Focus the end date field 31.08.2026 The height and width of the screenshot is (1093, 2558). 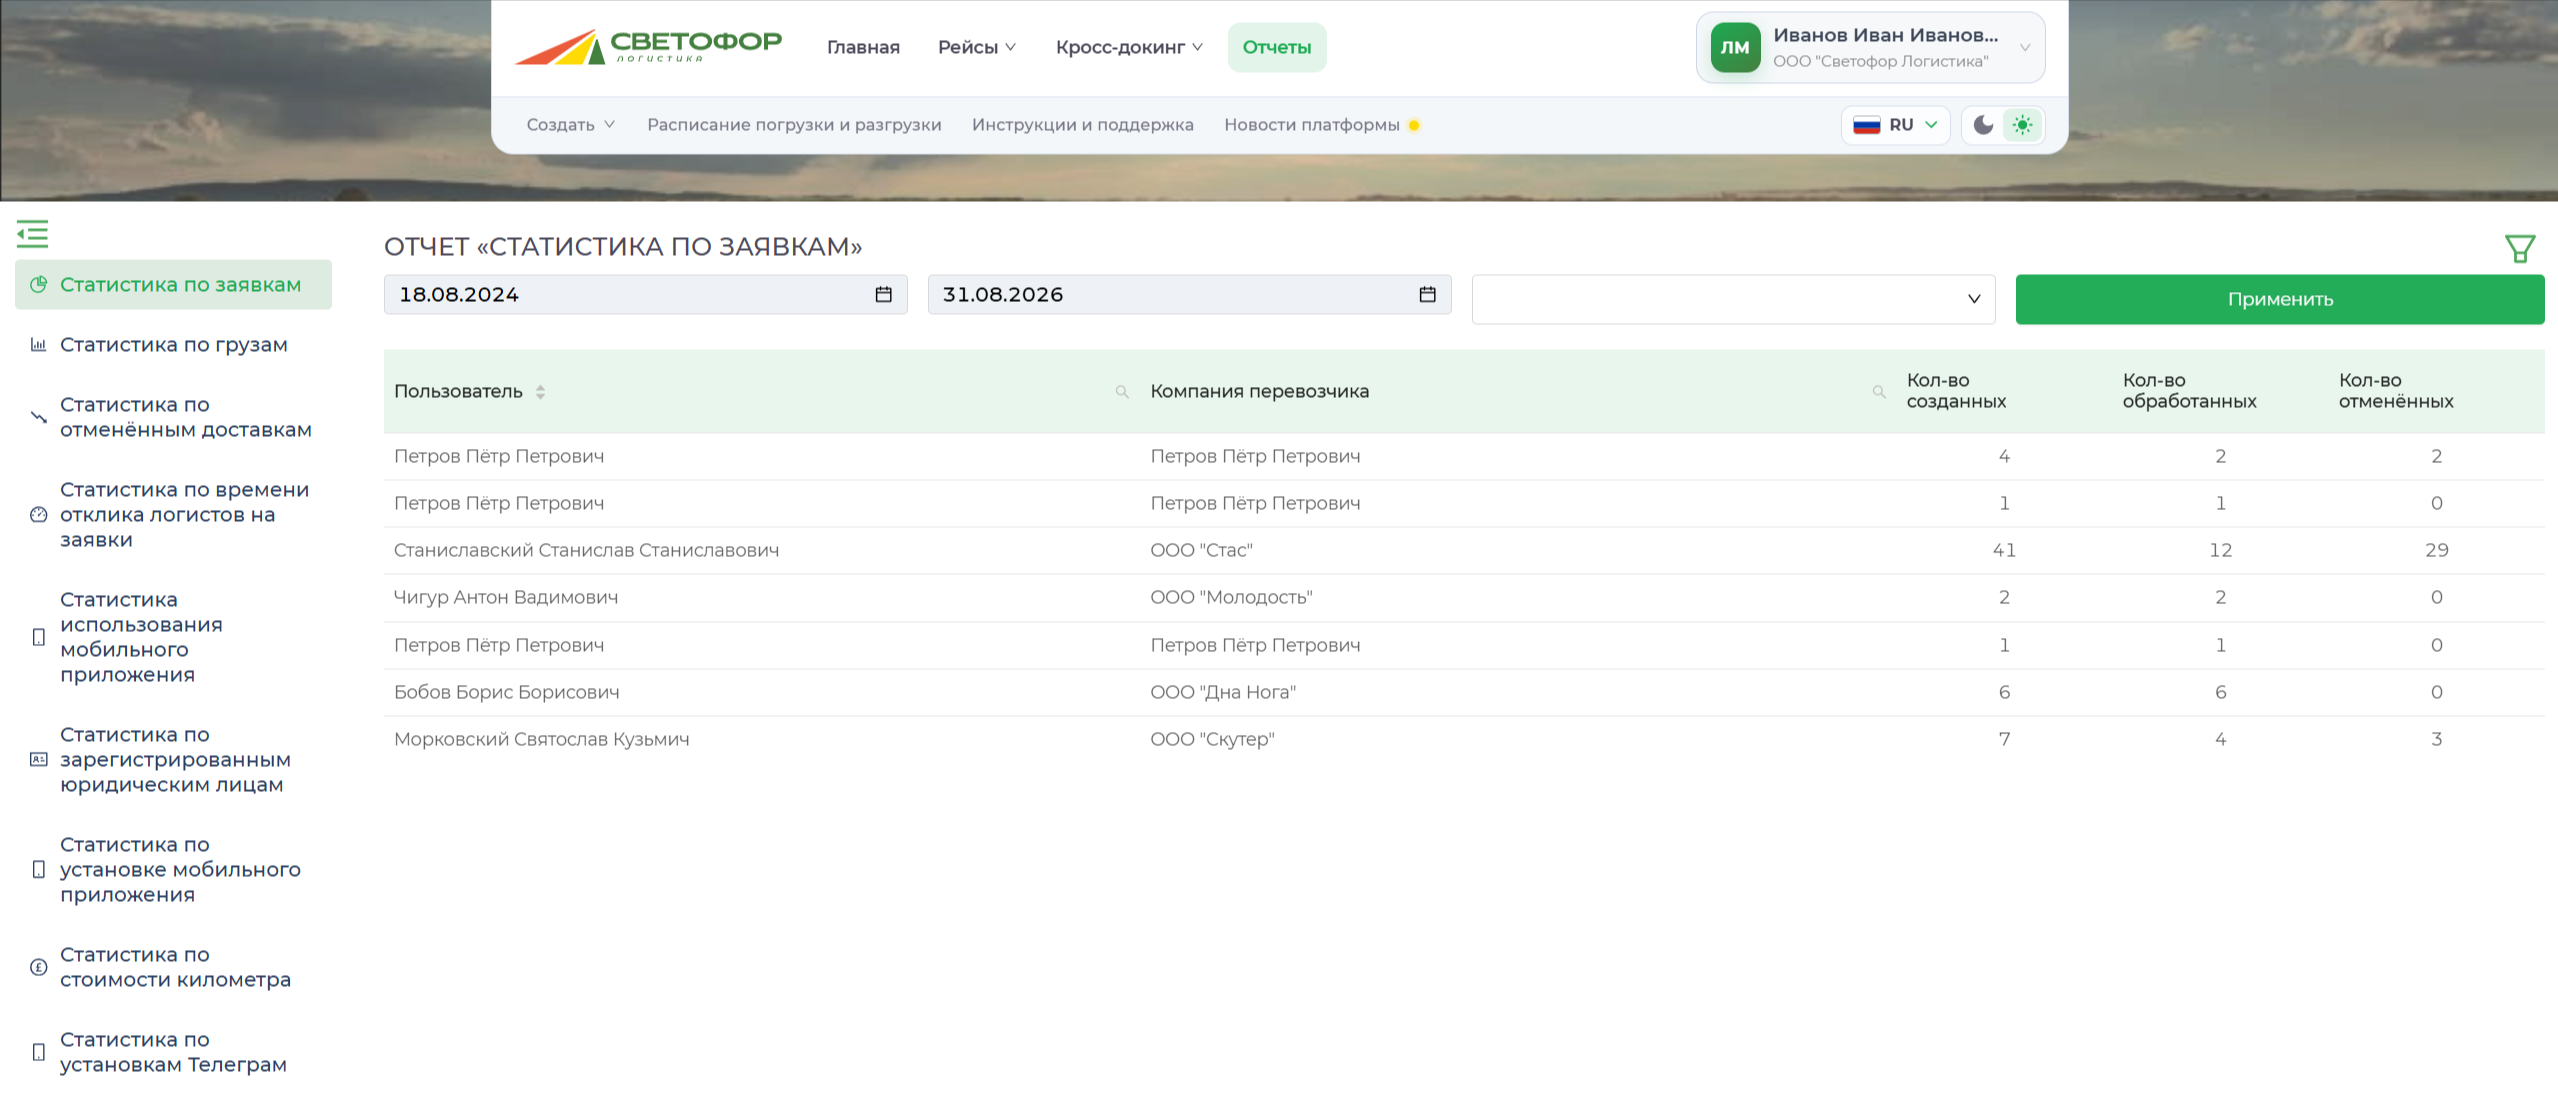coord(1189,294)
